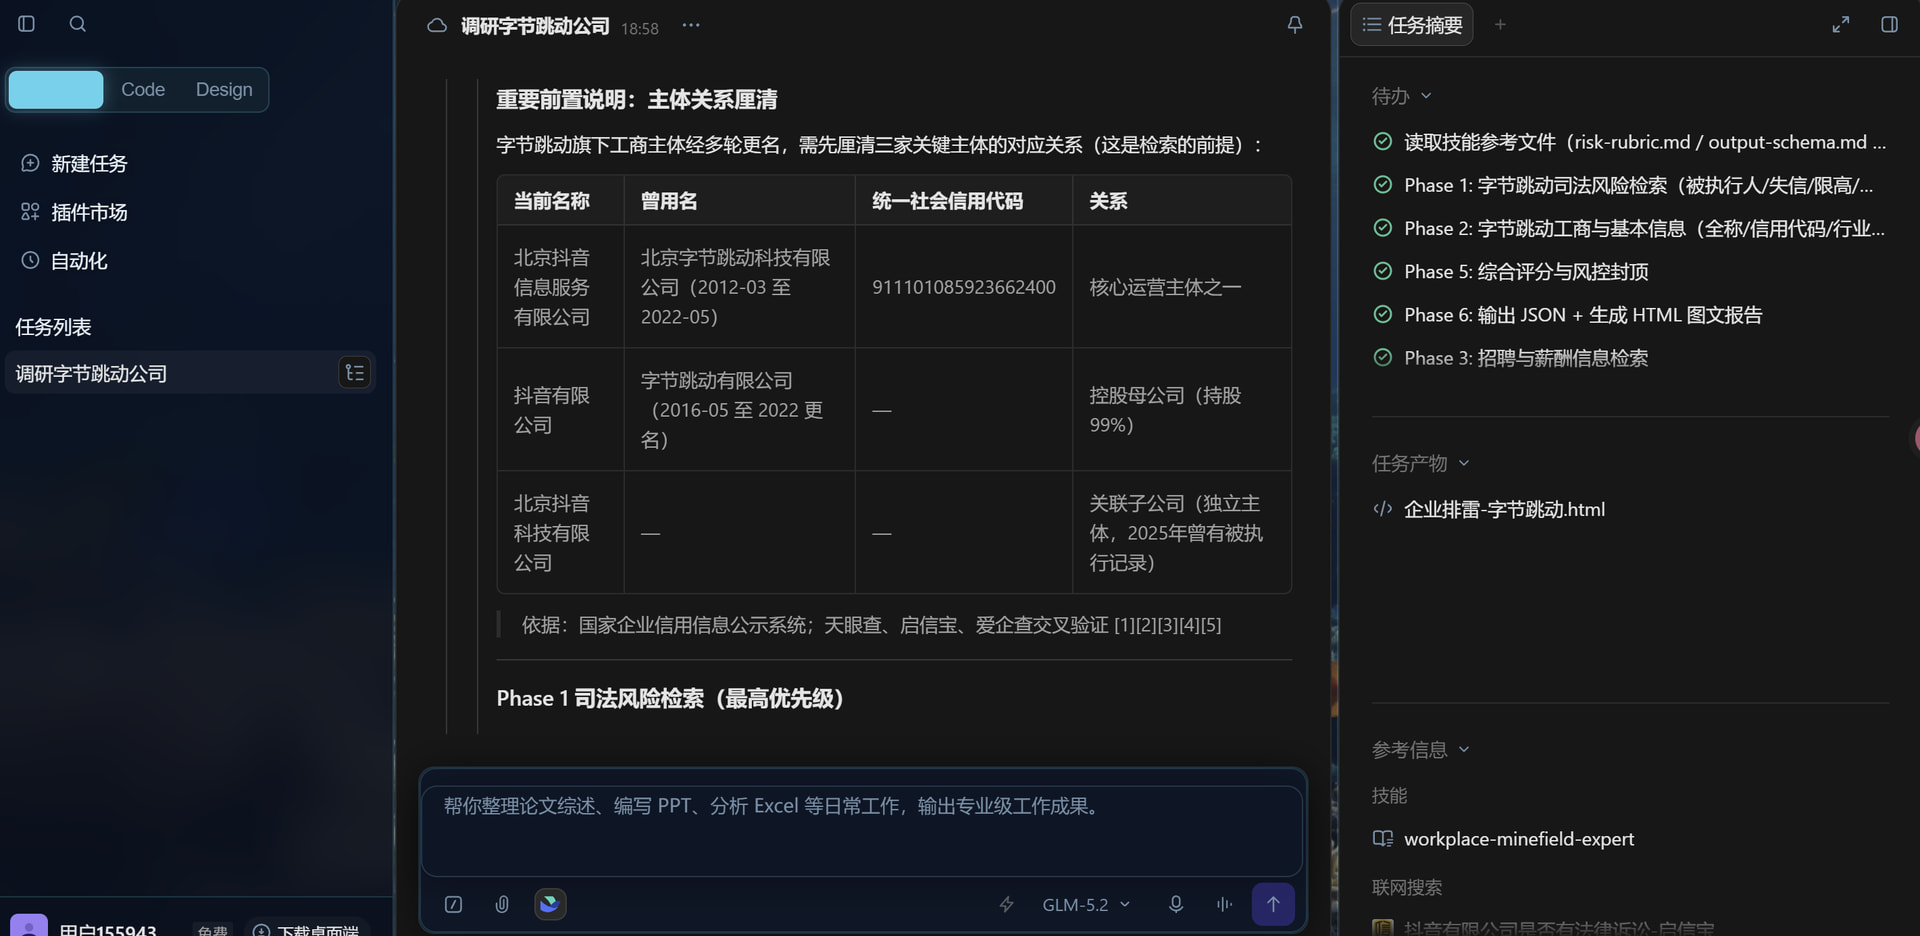Click the notification bell icon
Image resolution: width=1920 pixels, height=936 pixels.
pos(1295,25)
